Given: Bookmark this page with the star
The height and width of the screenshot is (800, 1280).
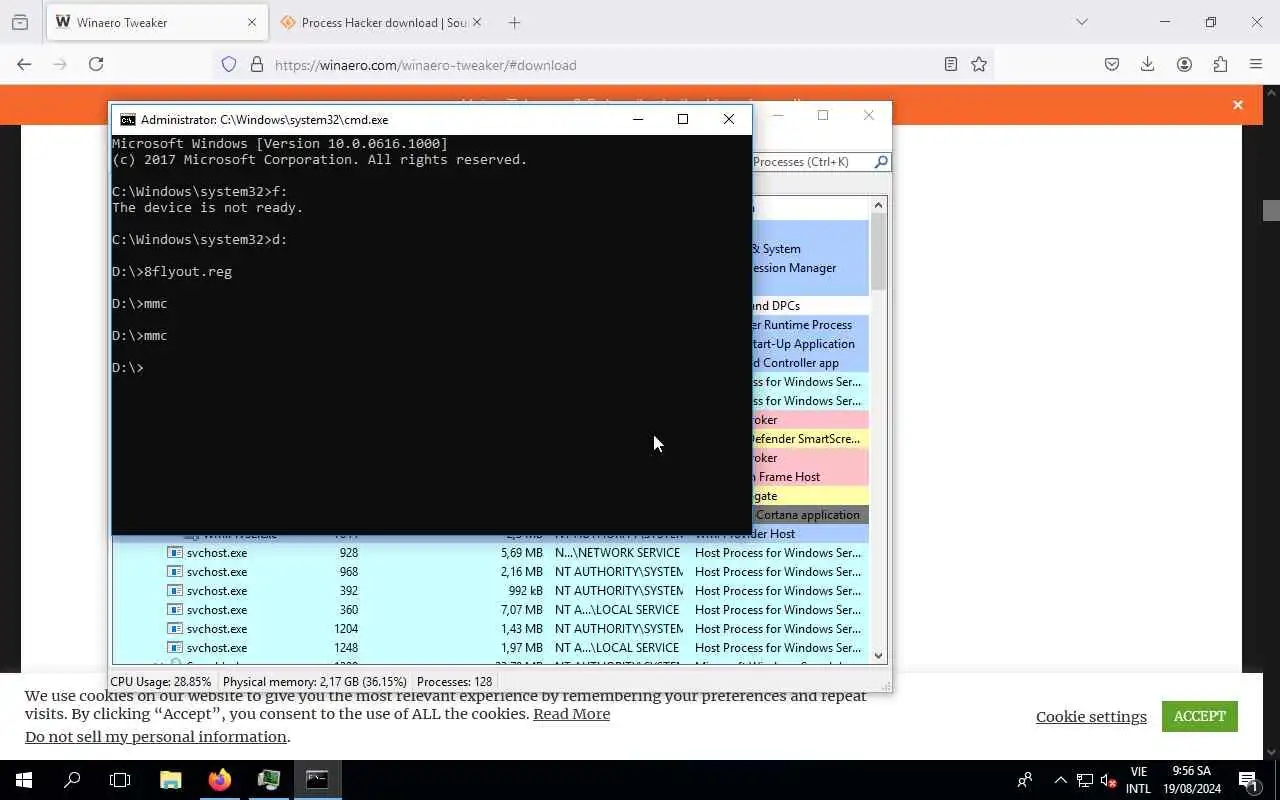Looking at the screenshot, I should pos(979,64).
